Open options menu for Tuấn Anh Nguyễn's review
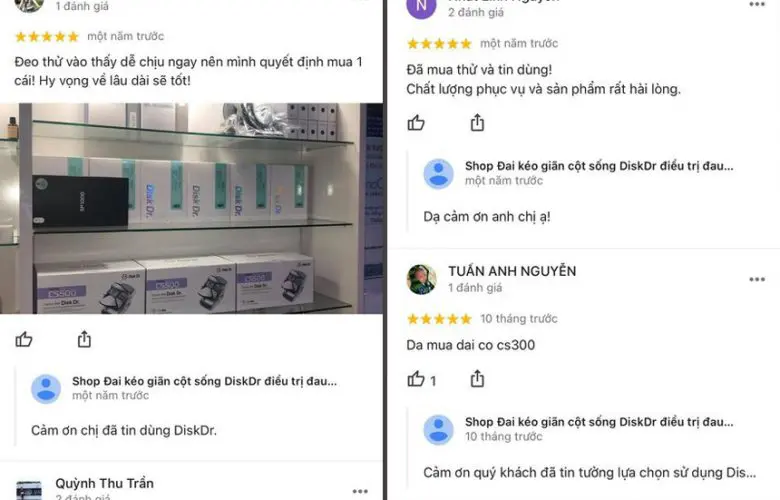Screen dimensions: 780x500 pos(757,280)
